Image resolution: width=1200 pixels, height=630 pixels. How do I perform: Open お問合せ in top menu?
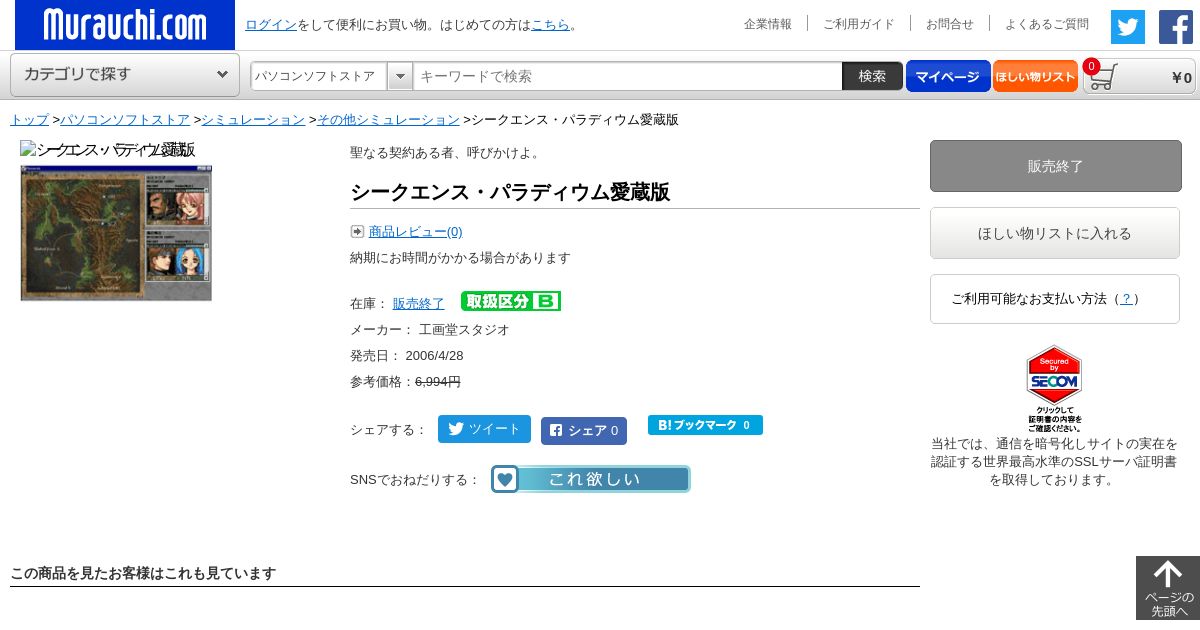click(x=950, y=24)
